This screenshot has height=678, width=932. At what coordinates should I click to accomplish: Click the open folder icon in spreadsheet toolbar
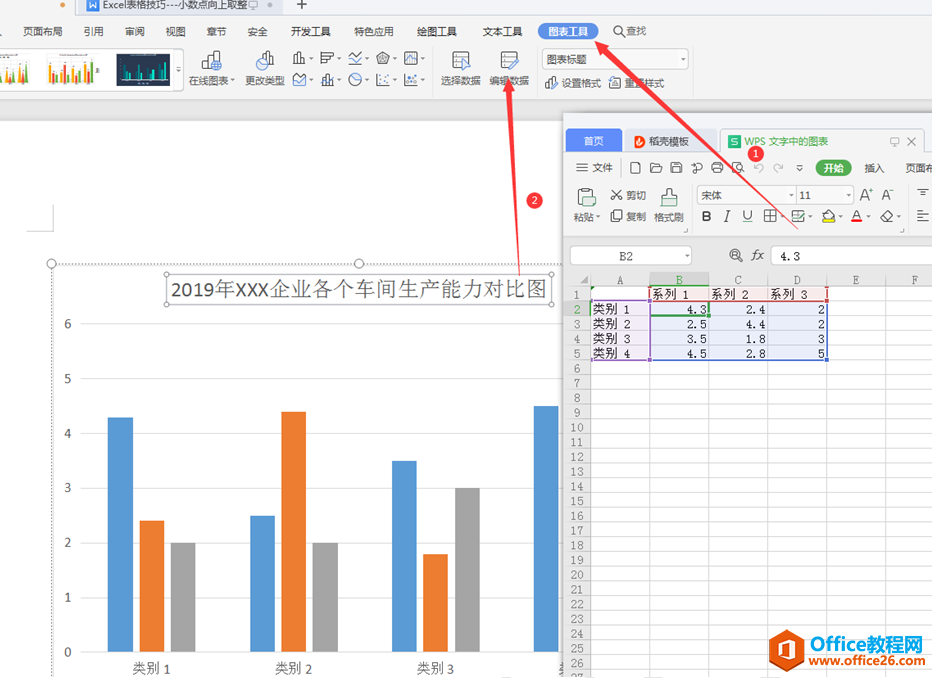[656, 168]
